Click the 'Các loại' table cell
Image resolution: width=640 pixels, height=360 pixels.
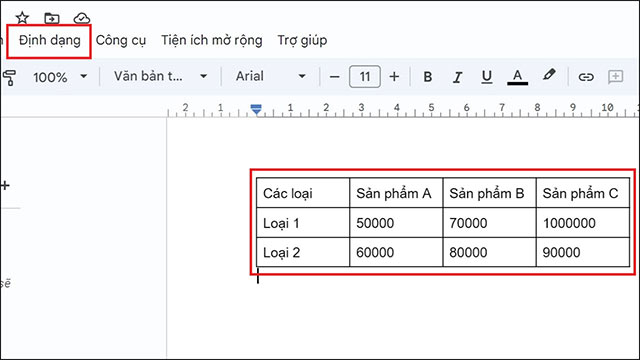[303, 193]
